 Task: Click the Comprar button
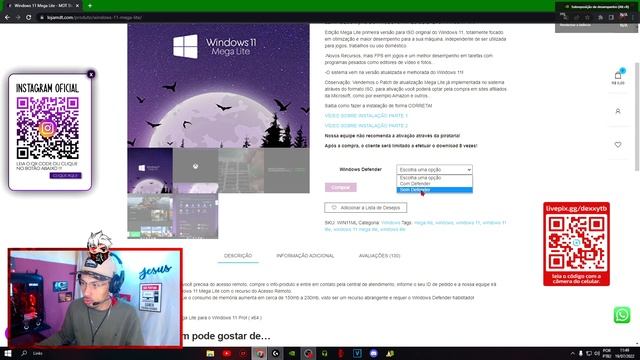pyautogui.click(x=340, y=187)
